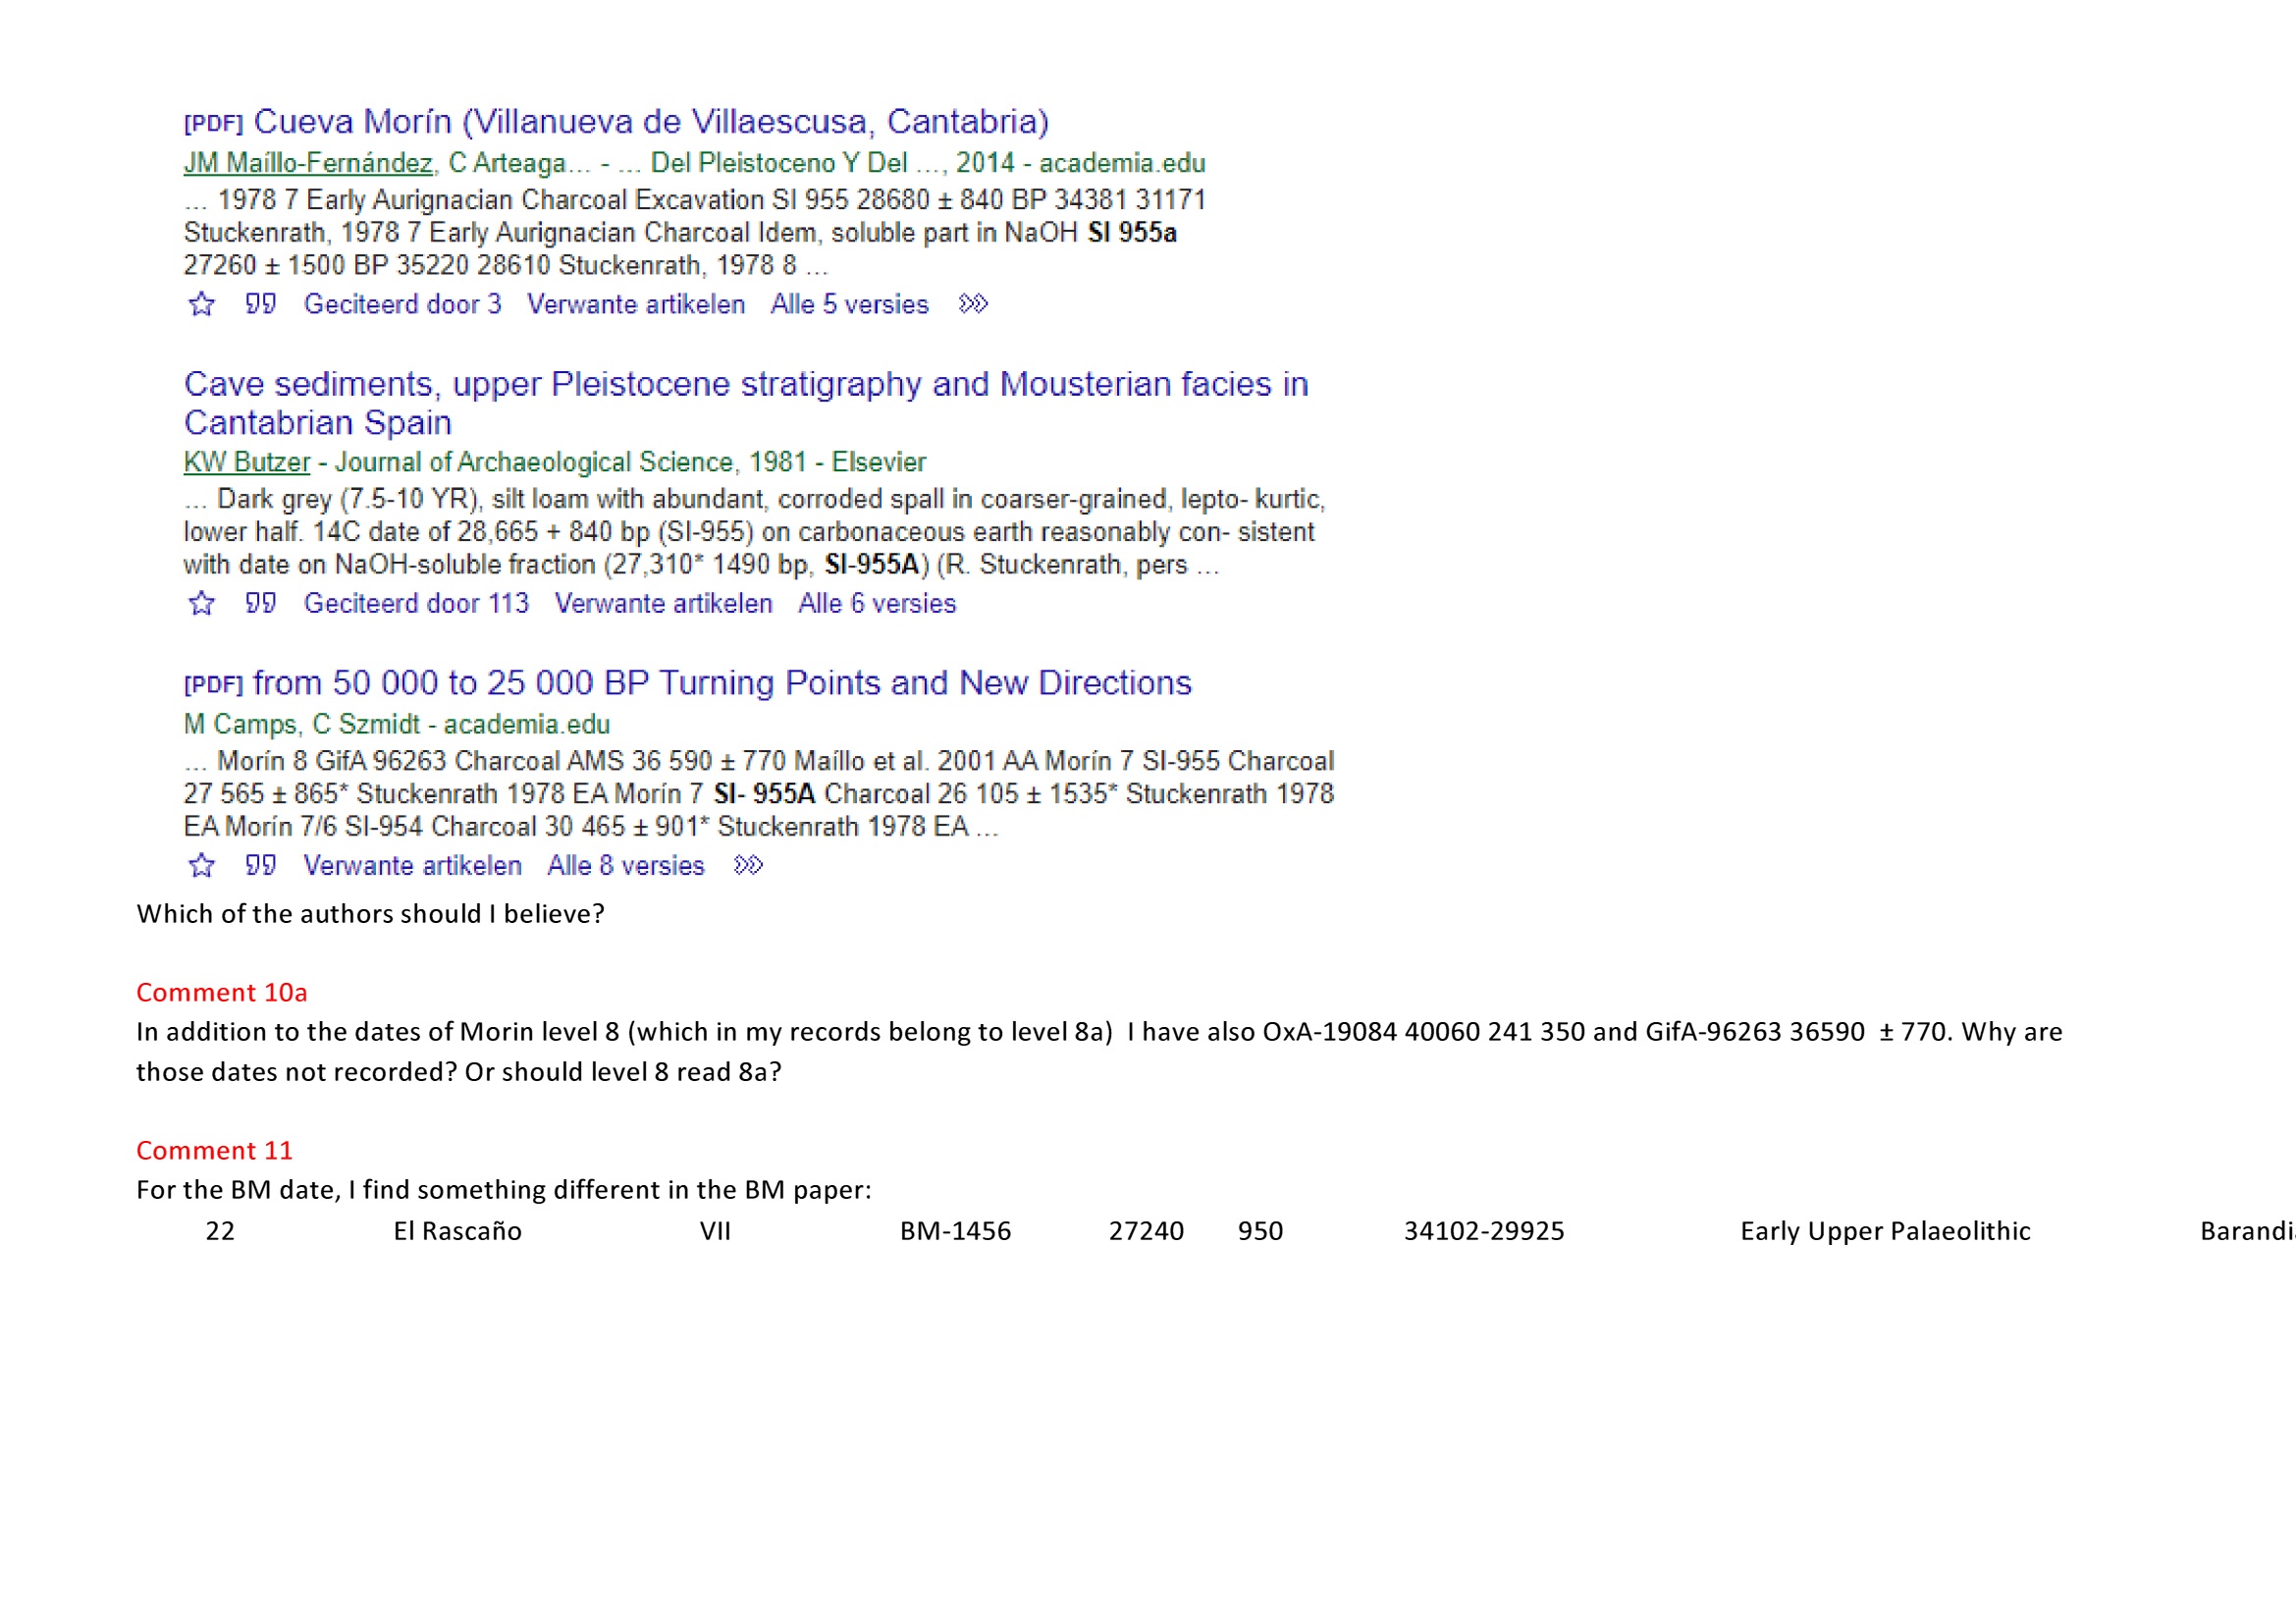The image size is (2296, 1624).
Task: Click author link JM Maíllo-Fernández
Action: point(308,163)
